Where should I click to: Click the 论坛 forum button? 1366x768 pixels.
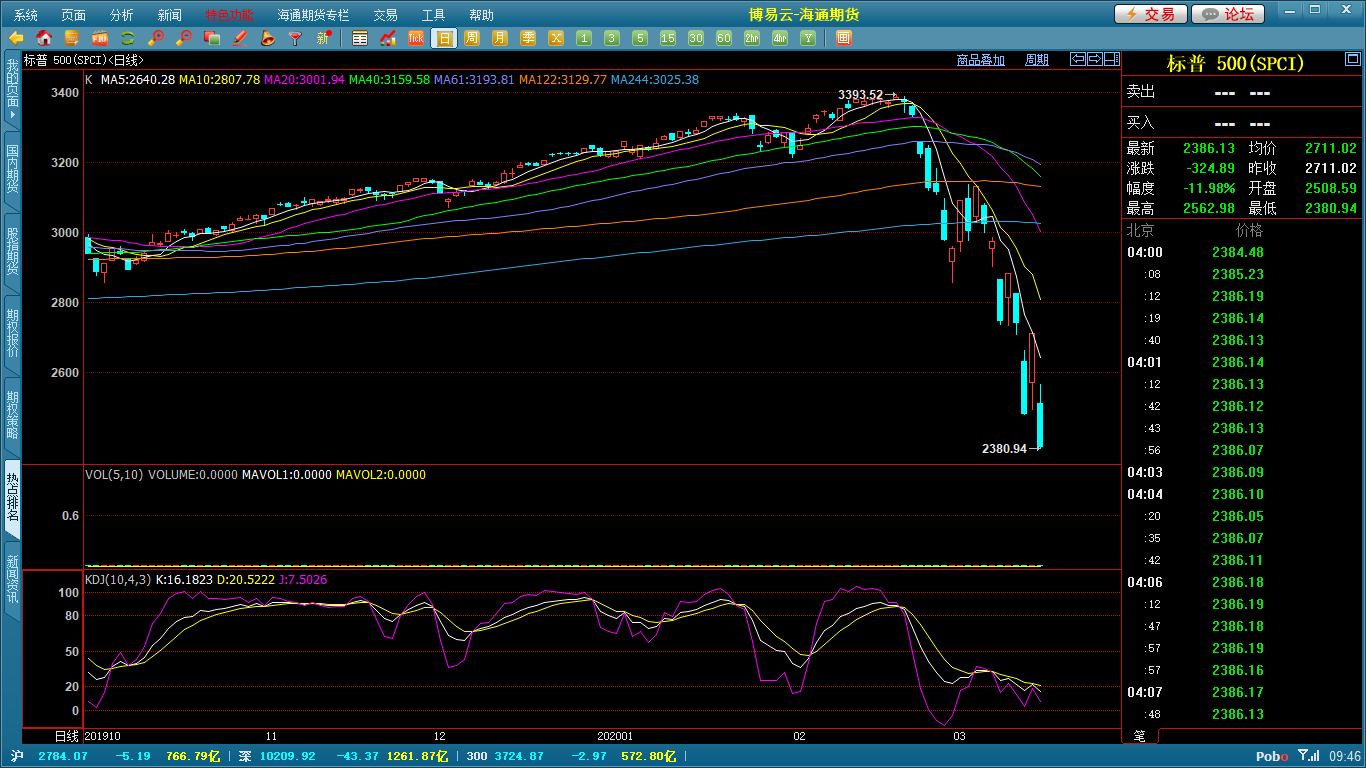1229,14
